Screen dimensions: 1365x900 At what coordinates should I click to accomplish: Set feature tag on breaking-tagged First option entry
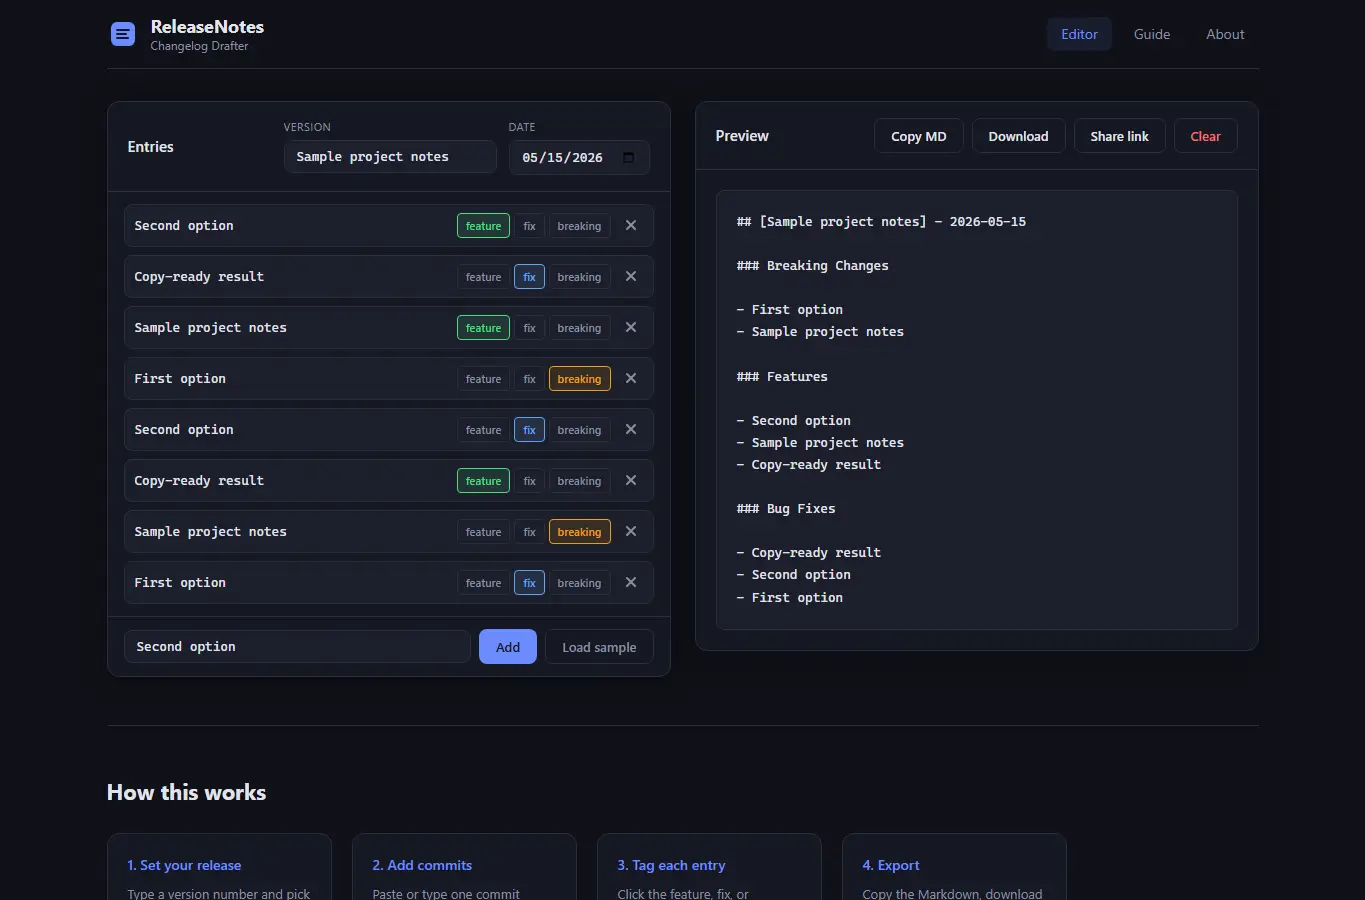[x=483, y=379]
